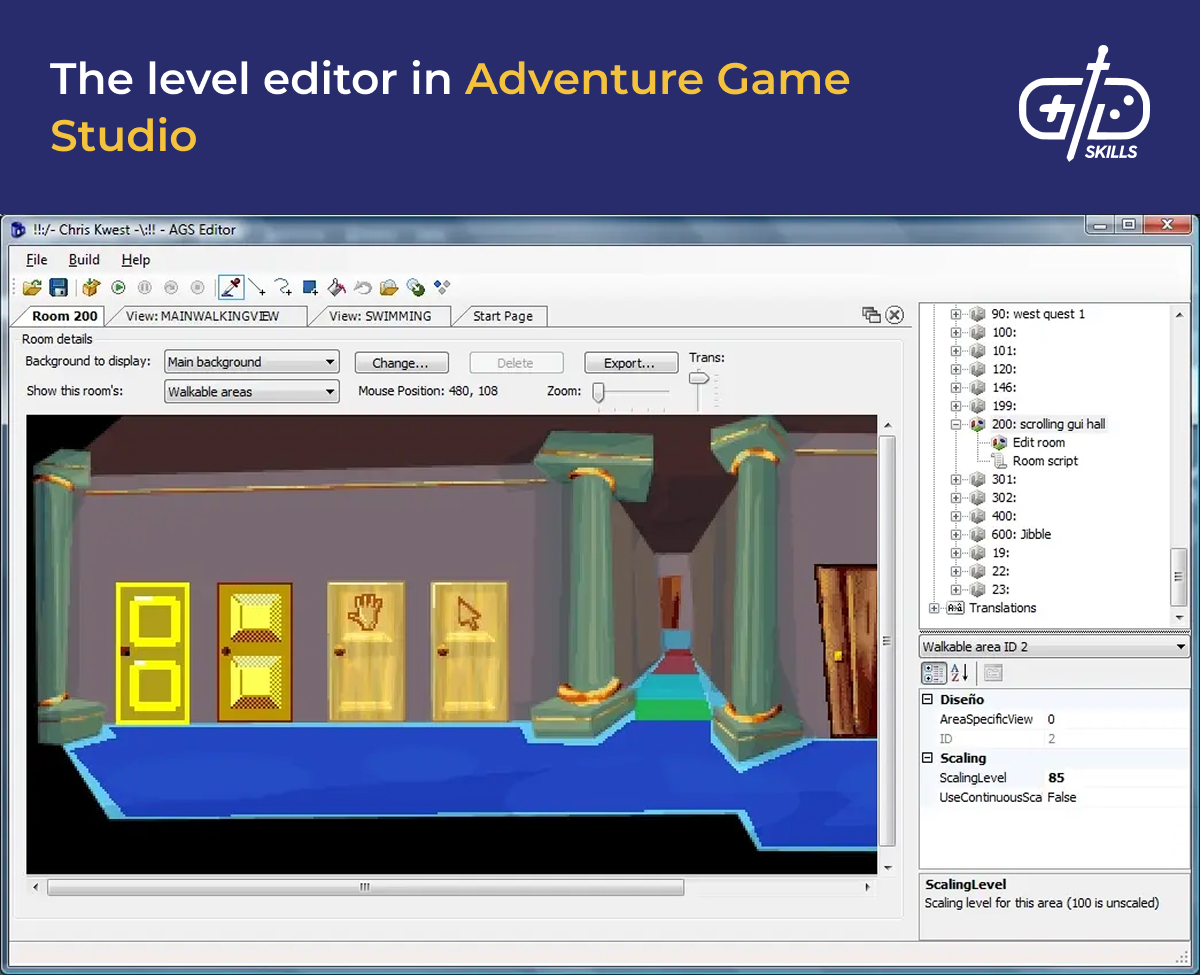Activate the filled Rectangle tool
This screenshot has width=1200, height=975.
pos(307,287)
